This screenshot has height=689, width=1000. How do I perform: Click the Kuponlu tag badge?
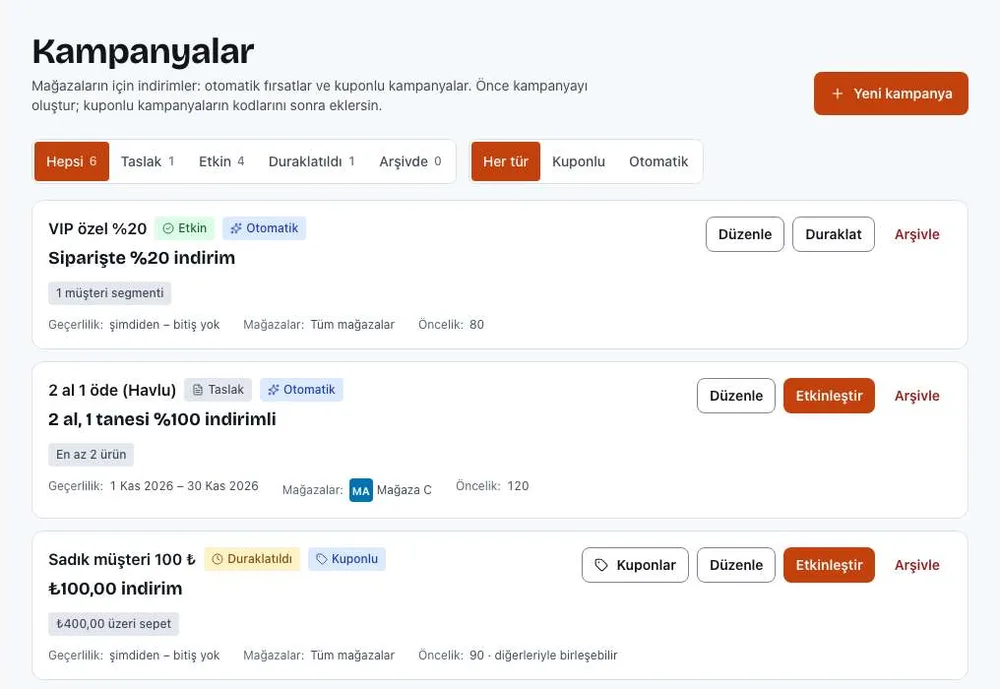coord(347,559)
